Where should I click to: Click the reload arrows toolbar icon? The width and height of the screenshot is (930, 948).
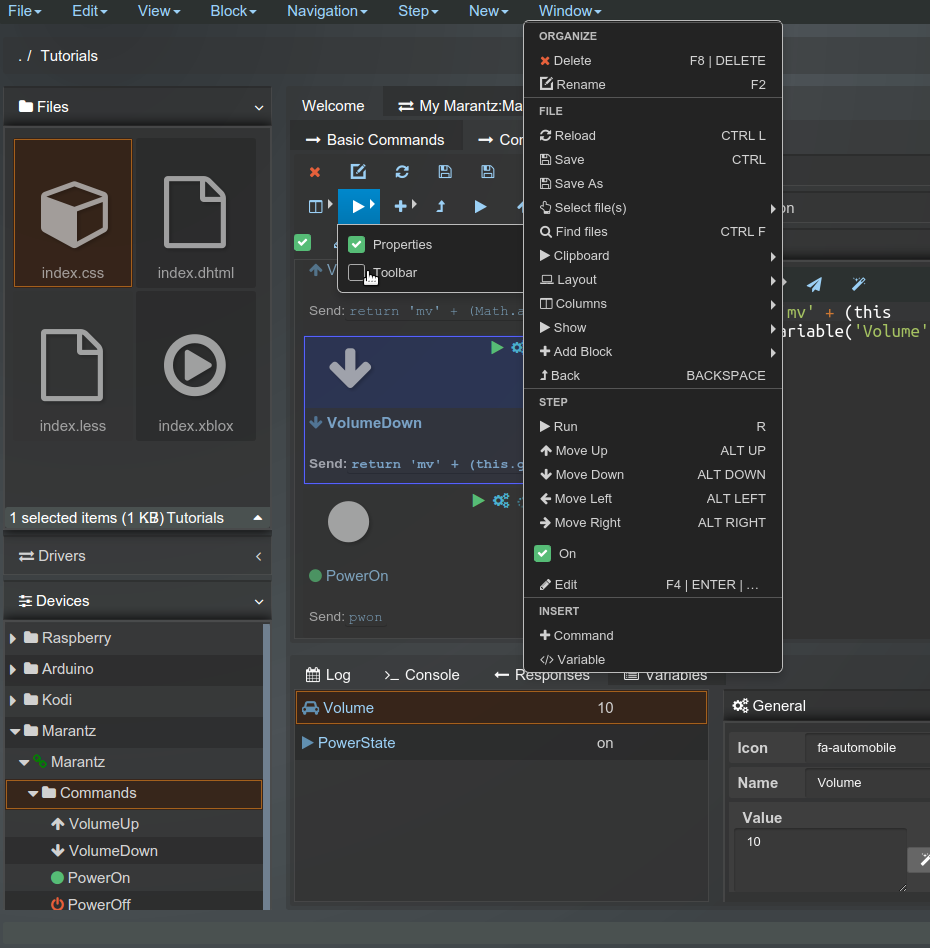click(x=402, y=172)
